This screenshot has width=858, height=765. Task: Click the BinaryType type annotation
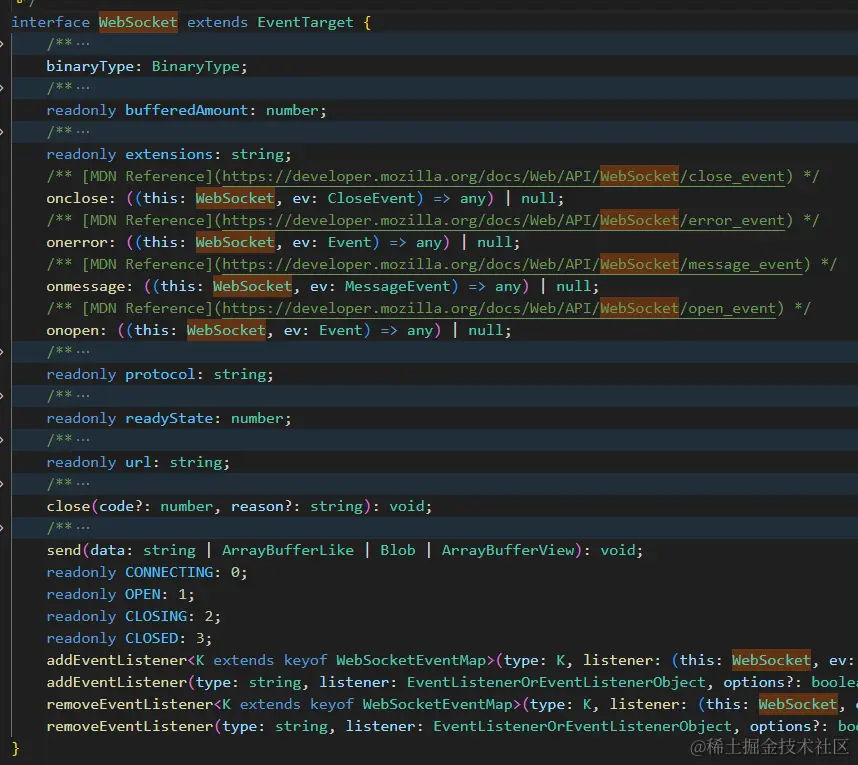(195, 67)
